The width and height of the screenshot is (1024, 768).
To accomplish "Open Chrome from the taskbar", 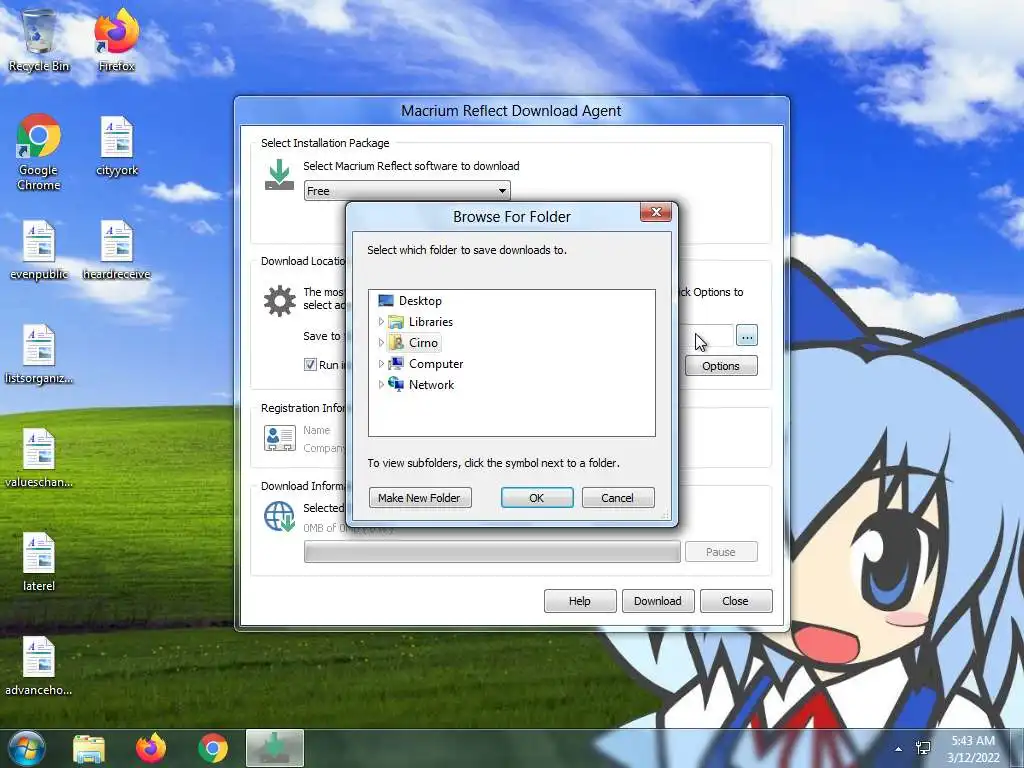I will [x=213, y=749].
